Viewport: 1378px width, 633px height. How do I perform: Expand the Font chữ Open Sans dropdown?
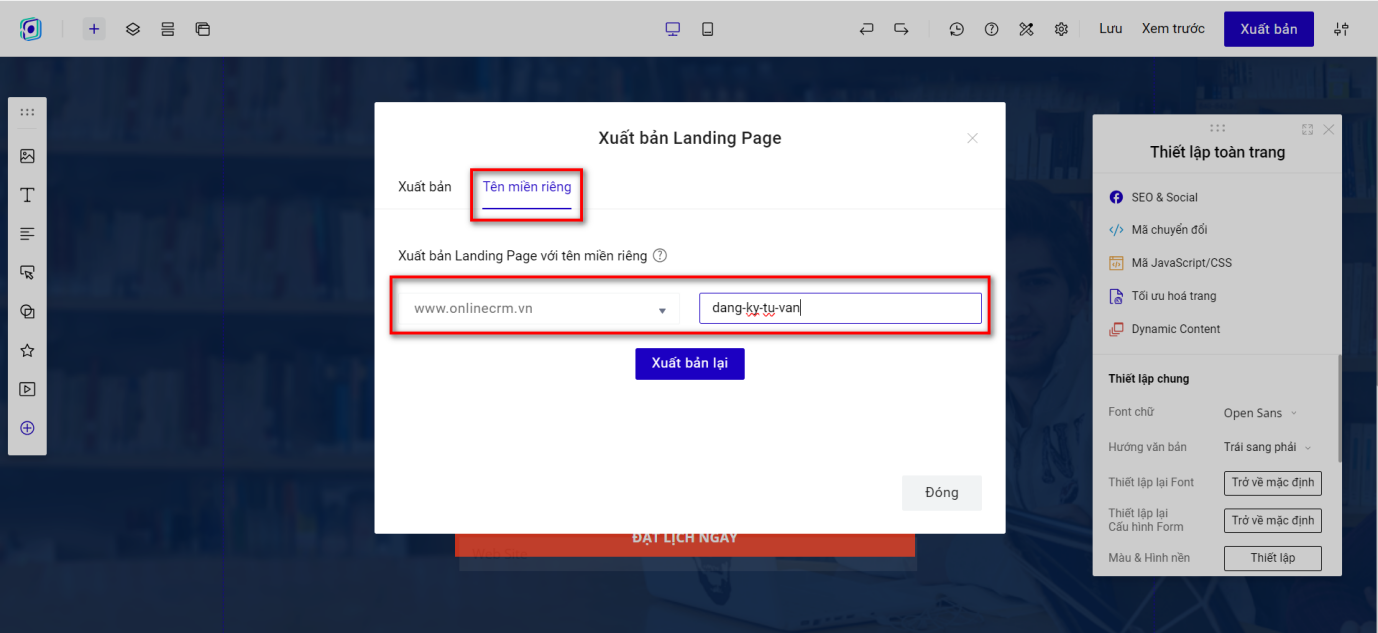[1260, 413]
